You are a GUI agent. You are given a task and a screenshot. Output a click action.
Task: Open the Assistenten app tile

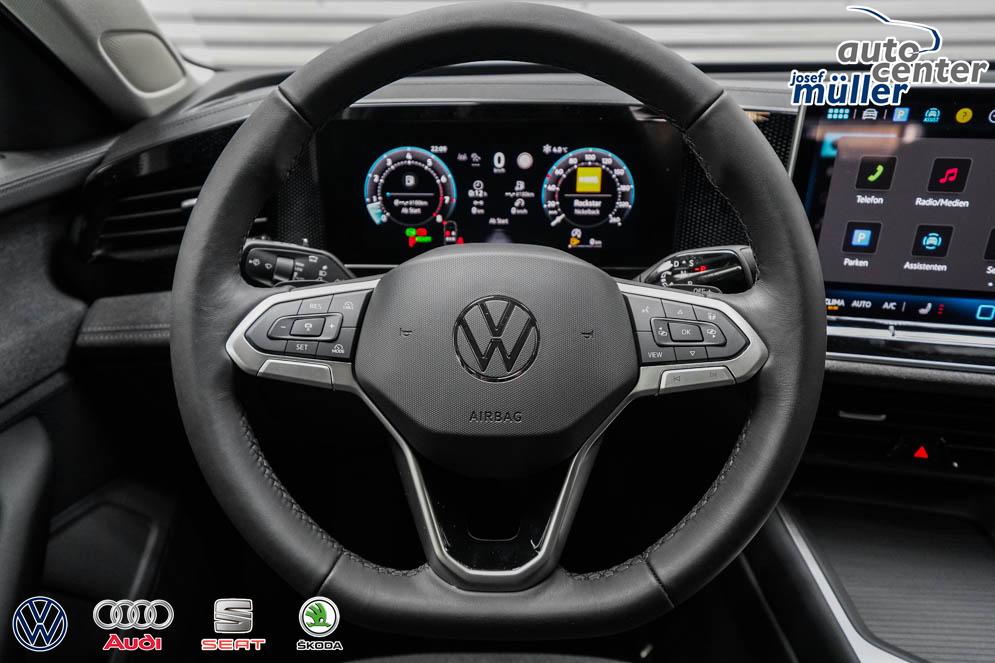click(932, 241)
